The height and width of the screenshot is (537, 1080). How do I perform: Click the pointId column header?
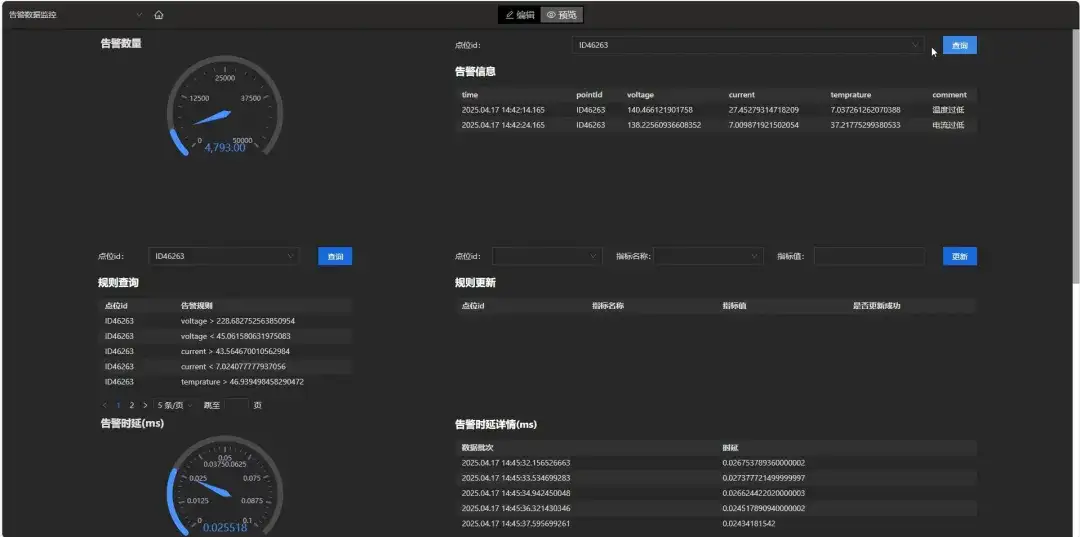[590, 95]
